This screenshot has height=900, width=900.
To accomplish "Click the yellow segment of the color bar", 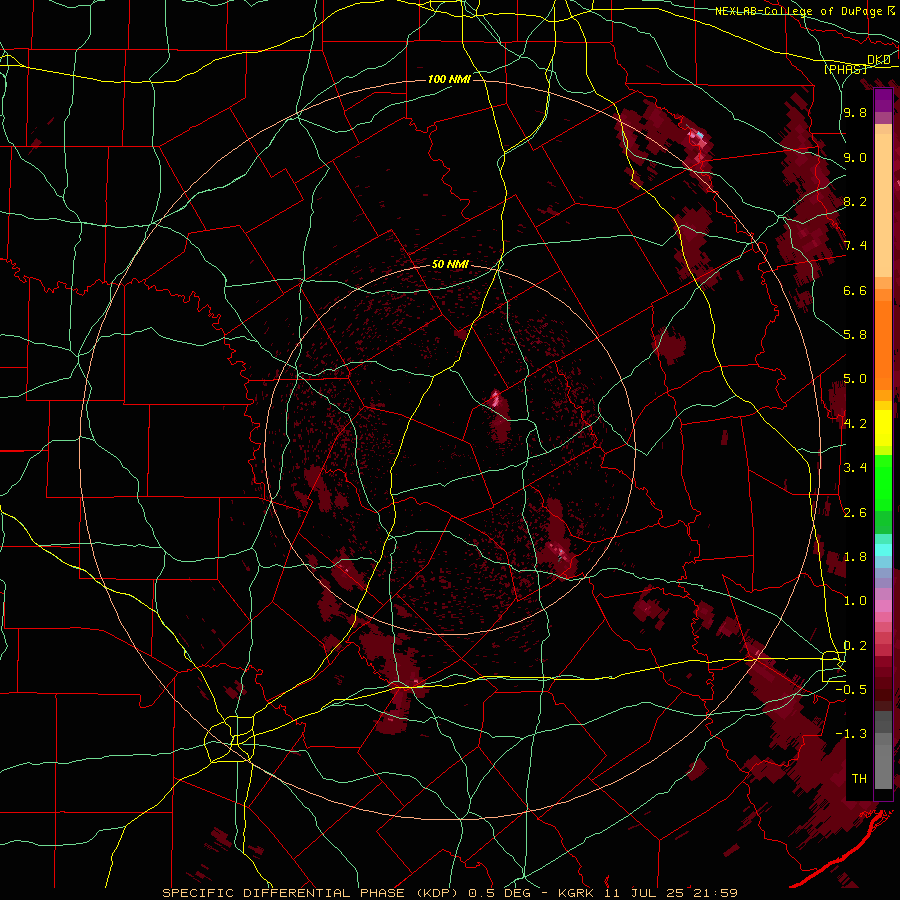I will pos(883,428).
